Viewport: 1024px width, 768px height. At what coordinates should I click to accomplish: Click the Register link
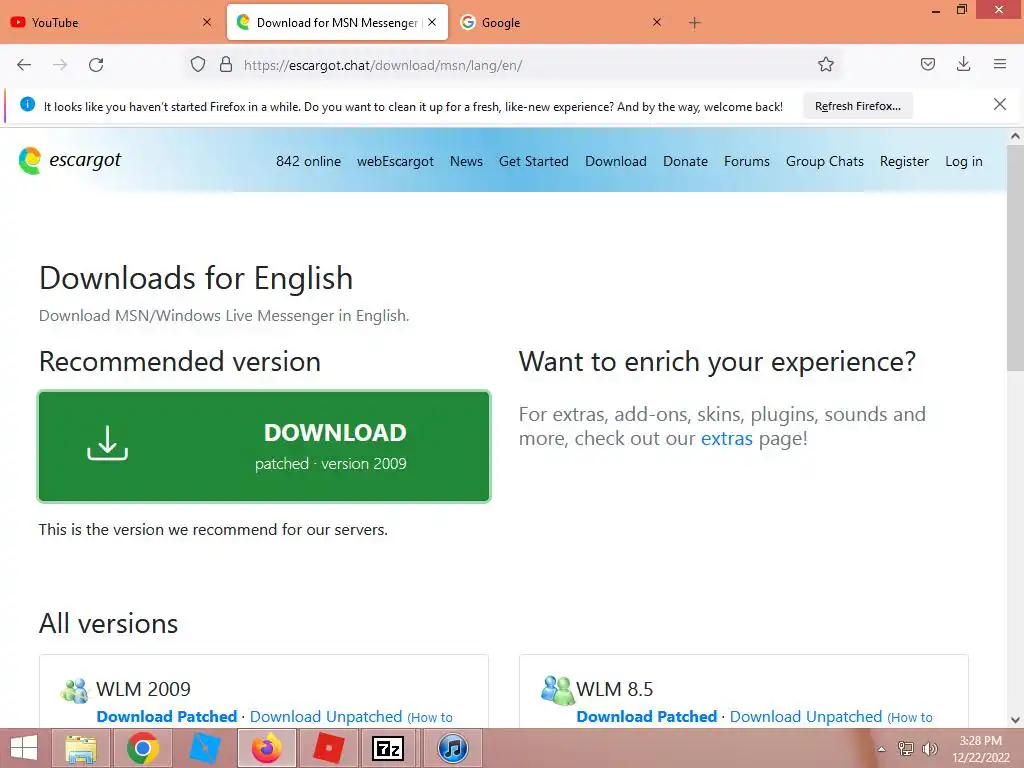[x=904, y=161]
